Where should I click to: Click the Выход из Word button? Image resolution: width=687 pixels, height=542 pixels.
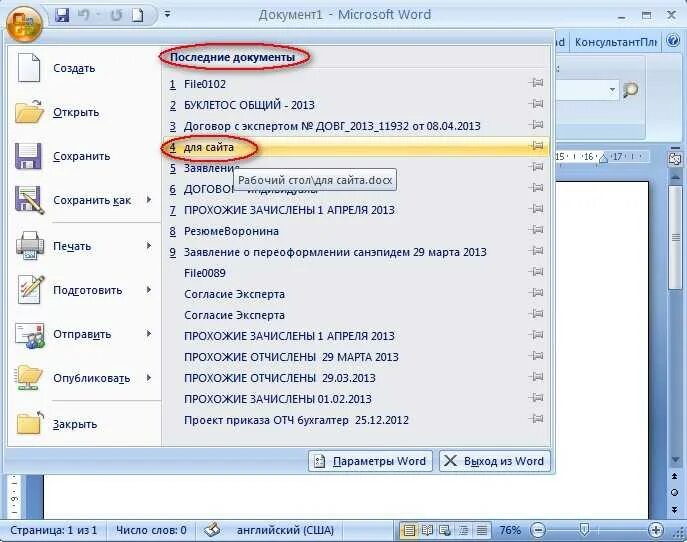495,461
